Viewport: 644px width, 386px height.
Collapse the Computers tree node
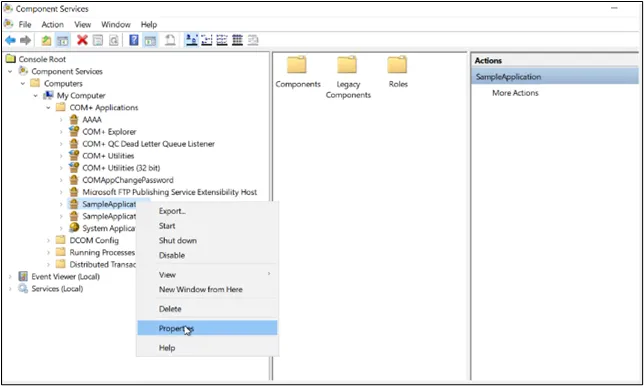tap(23, 83)
